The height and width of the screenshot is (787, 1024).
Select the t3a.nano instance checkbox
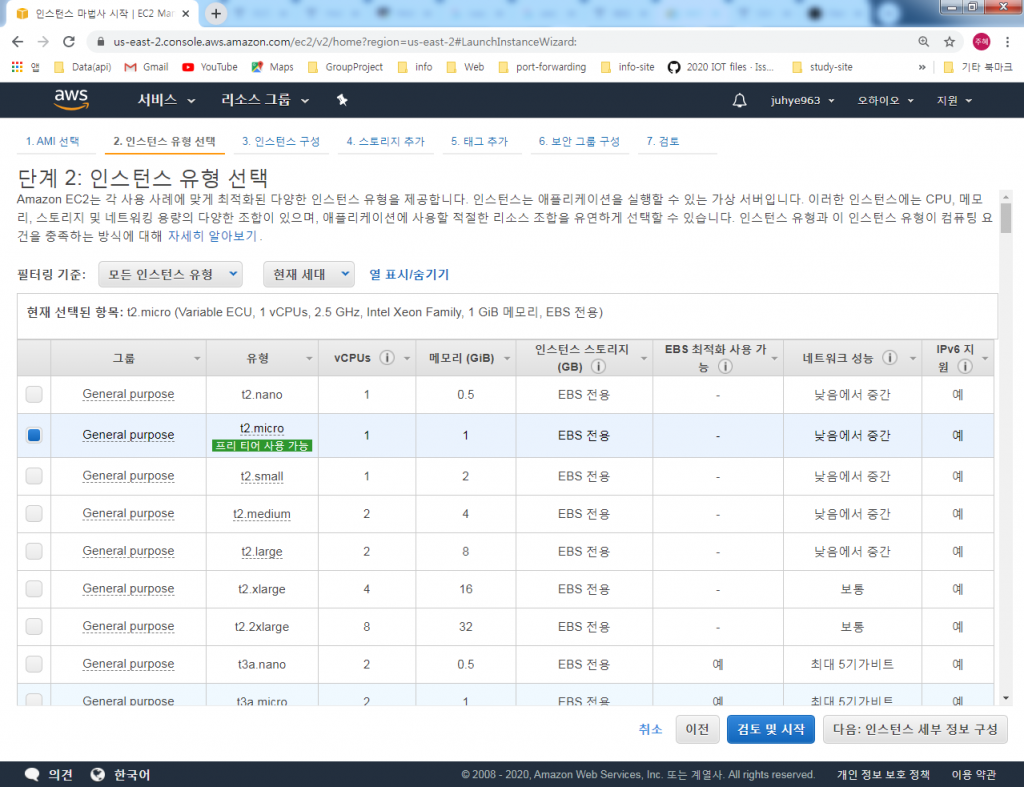click(34, 664)
